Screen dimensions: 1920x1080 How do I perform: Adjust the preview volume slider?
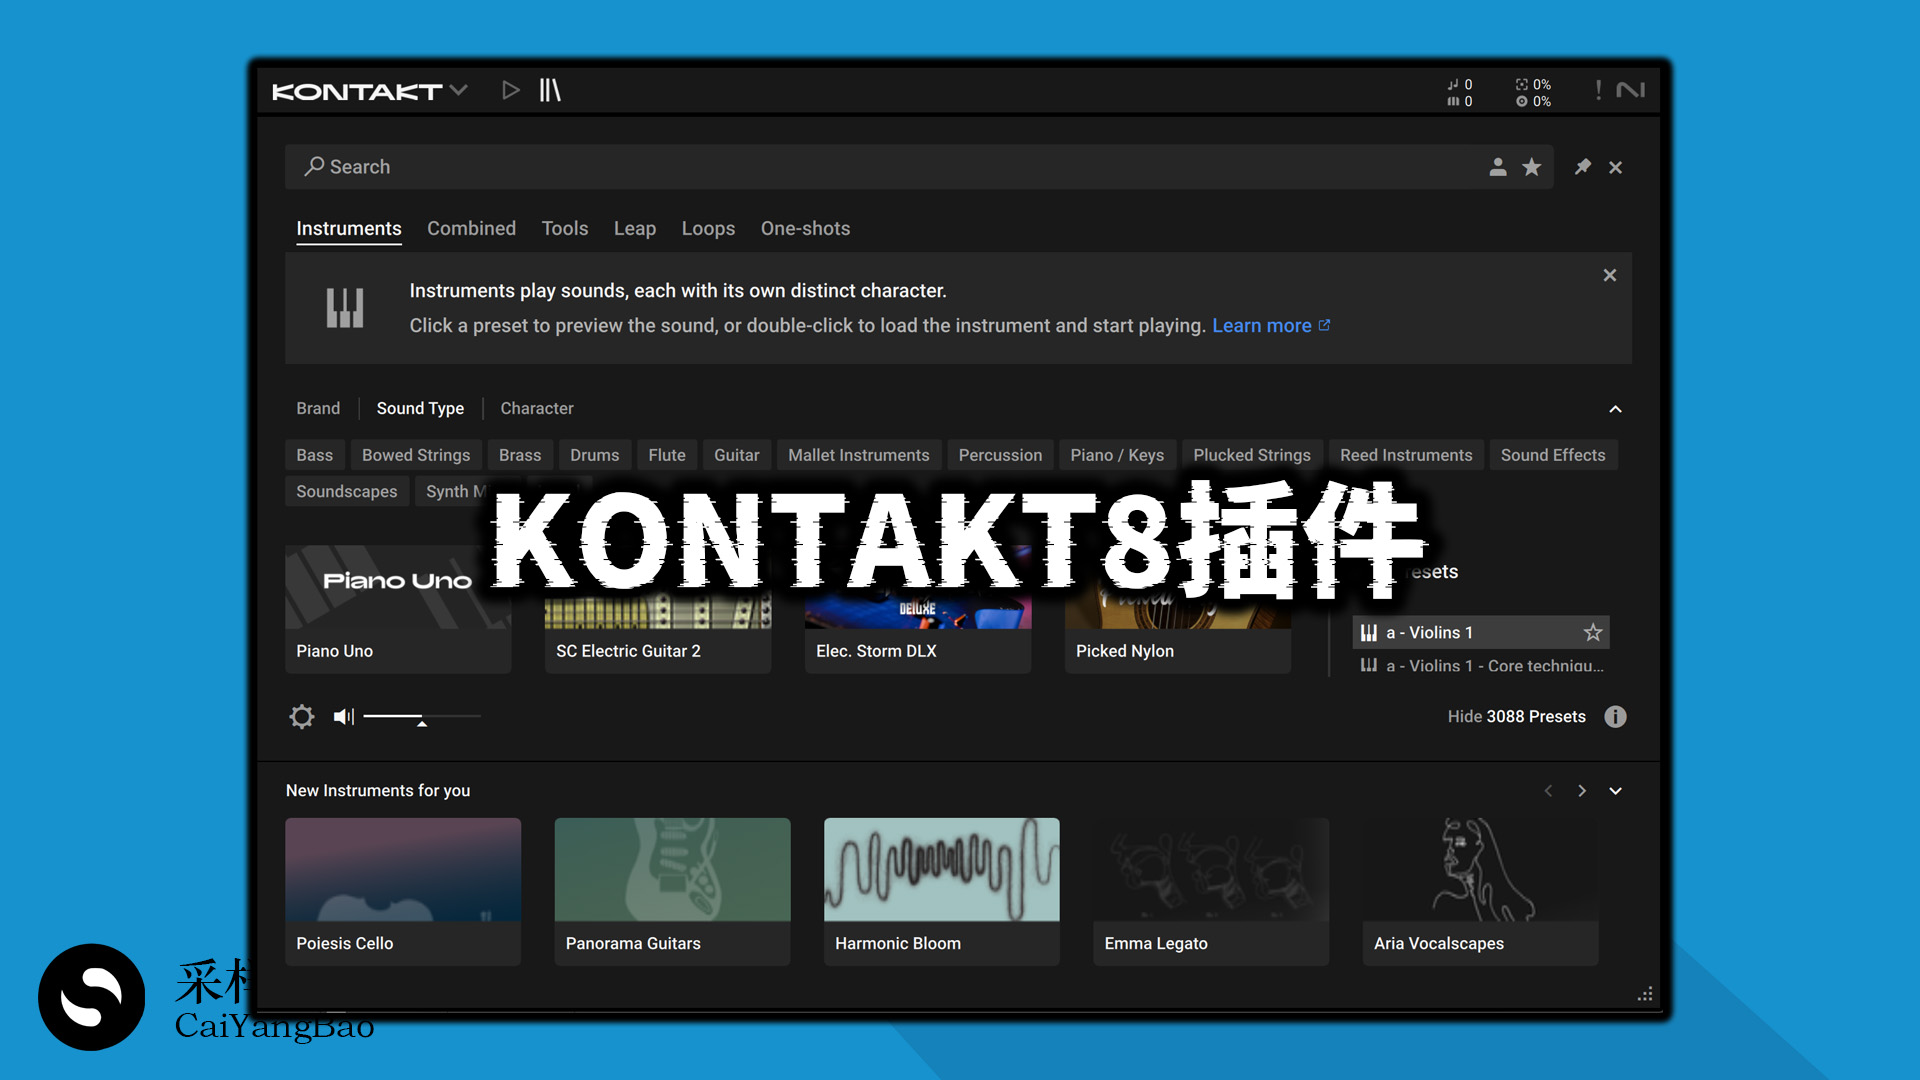(420, 716)
